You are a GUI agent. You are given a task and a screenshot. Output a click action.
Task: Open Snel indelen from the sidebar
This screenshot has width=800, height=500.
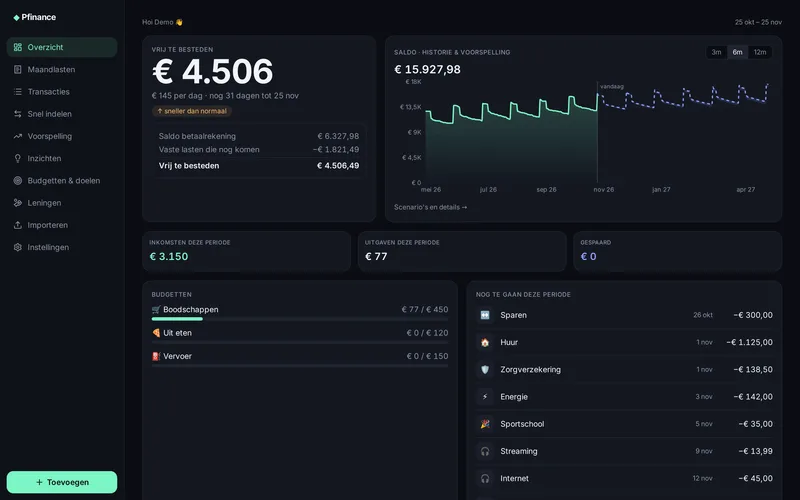click(x=62, y=114)
